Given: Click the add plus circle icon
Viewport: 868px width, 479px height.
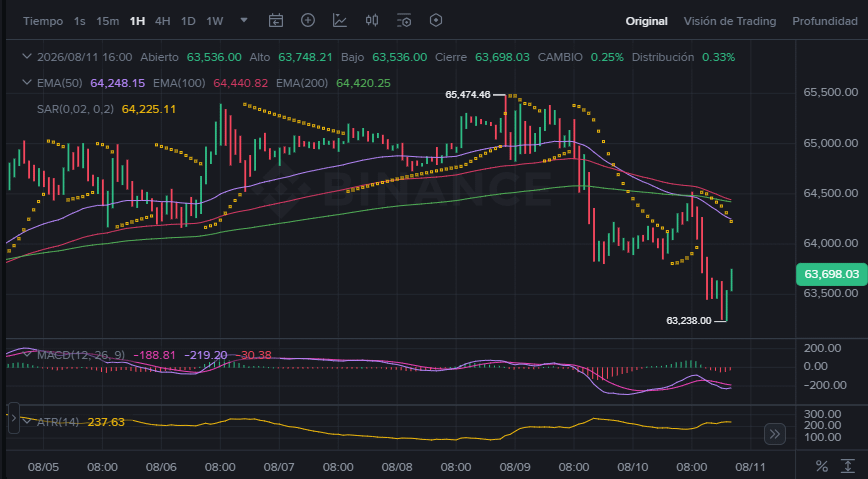Looking at the screenshot, I should (308, 20).
